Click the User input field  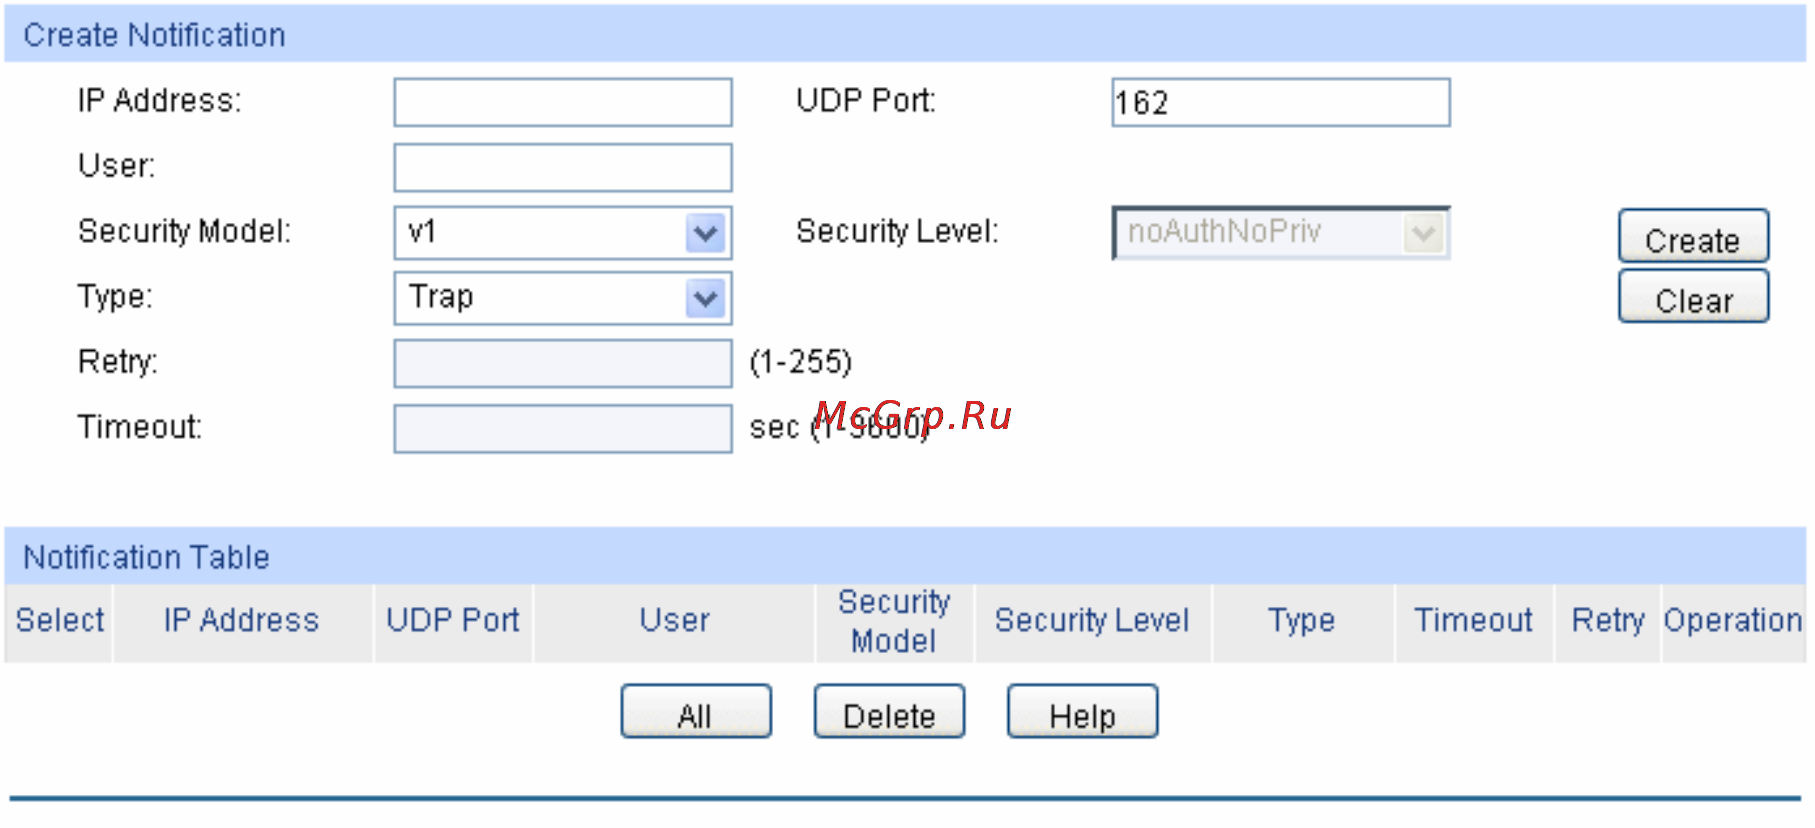click(563, 168)
